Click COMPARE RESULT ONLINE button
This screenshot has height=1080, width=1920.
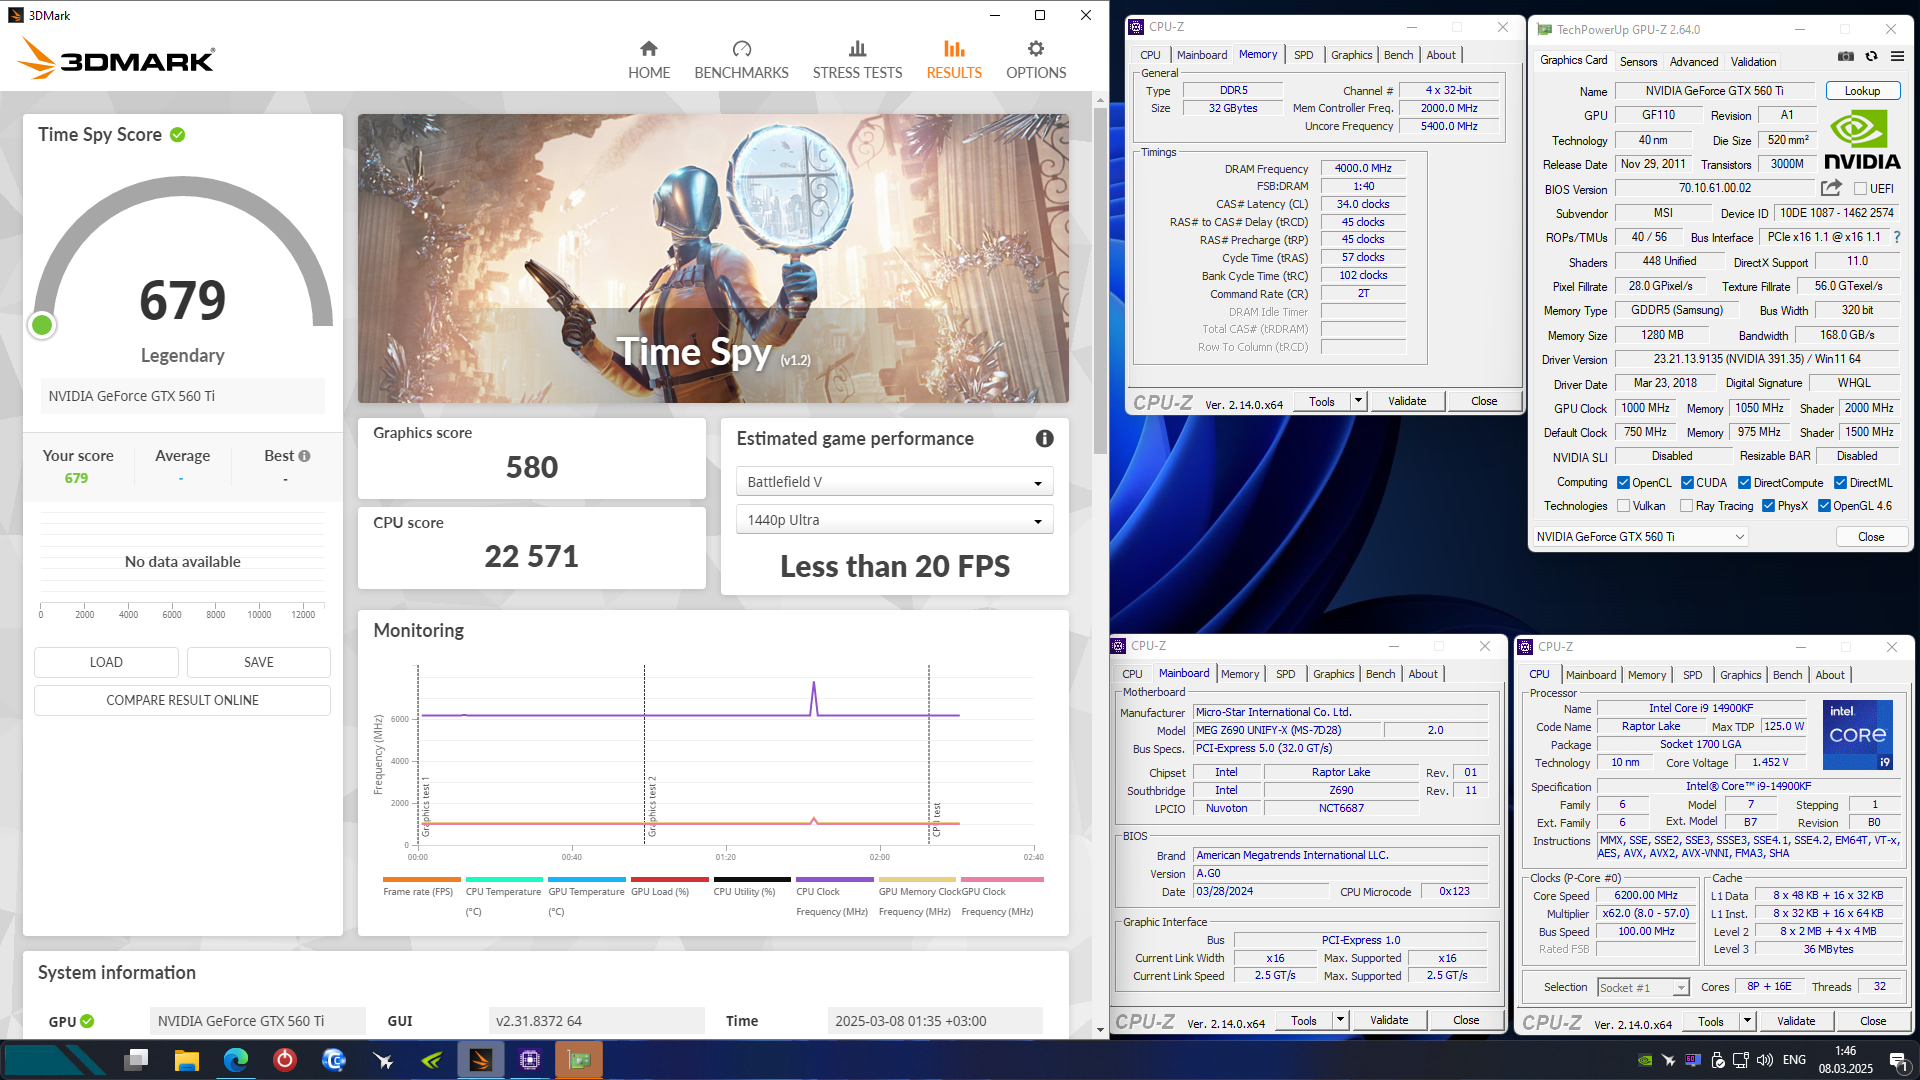(x=182, y=700)
